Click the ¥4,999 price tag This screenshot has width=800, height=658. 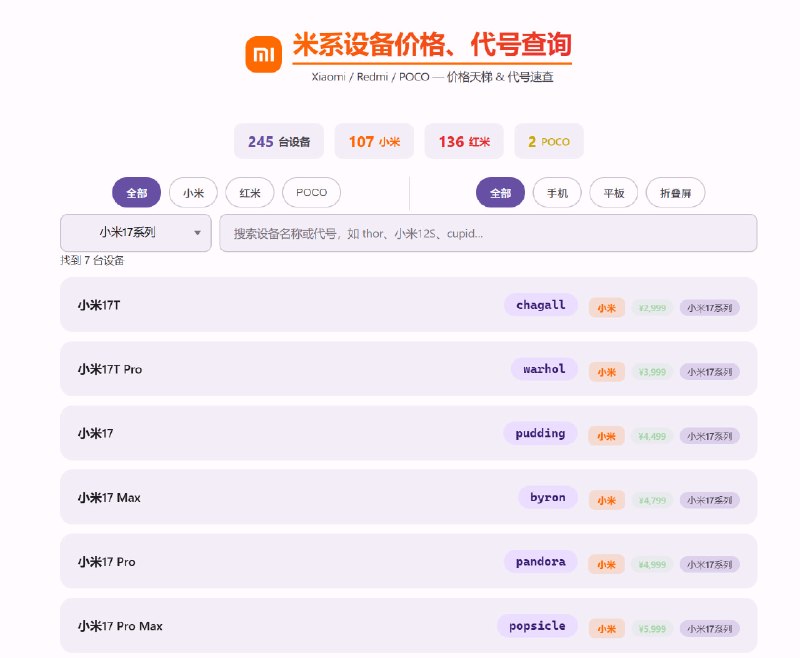(652, 565)
